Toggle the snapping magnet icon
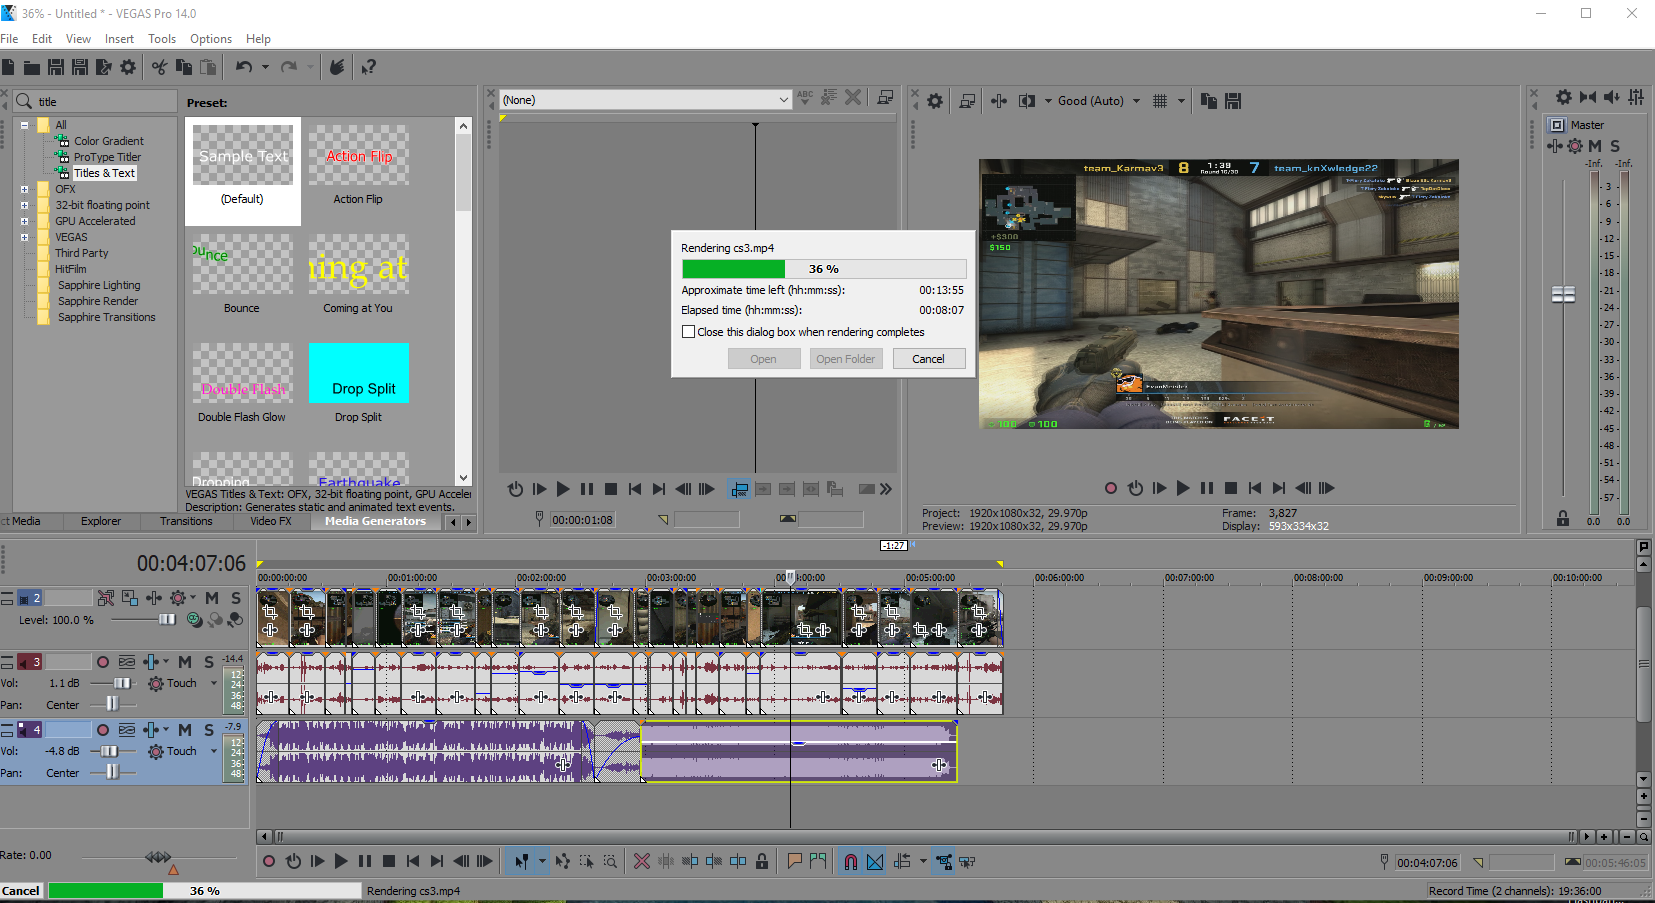This screenshot has height=903, width=1655. (850, 861)
